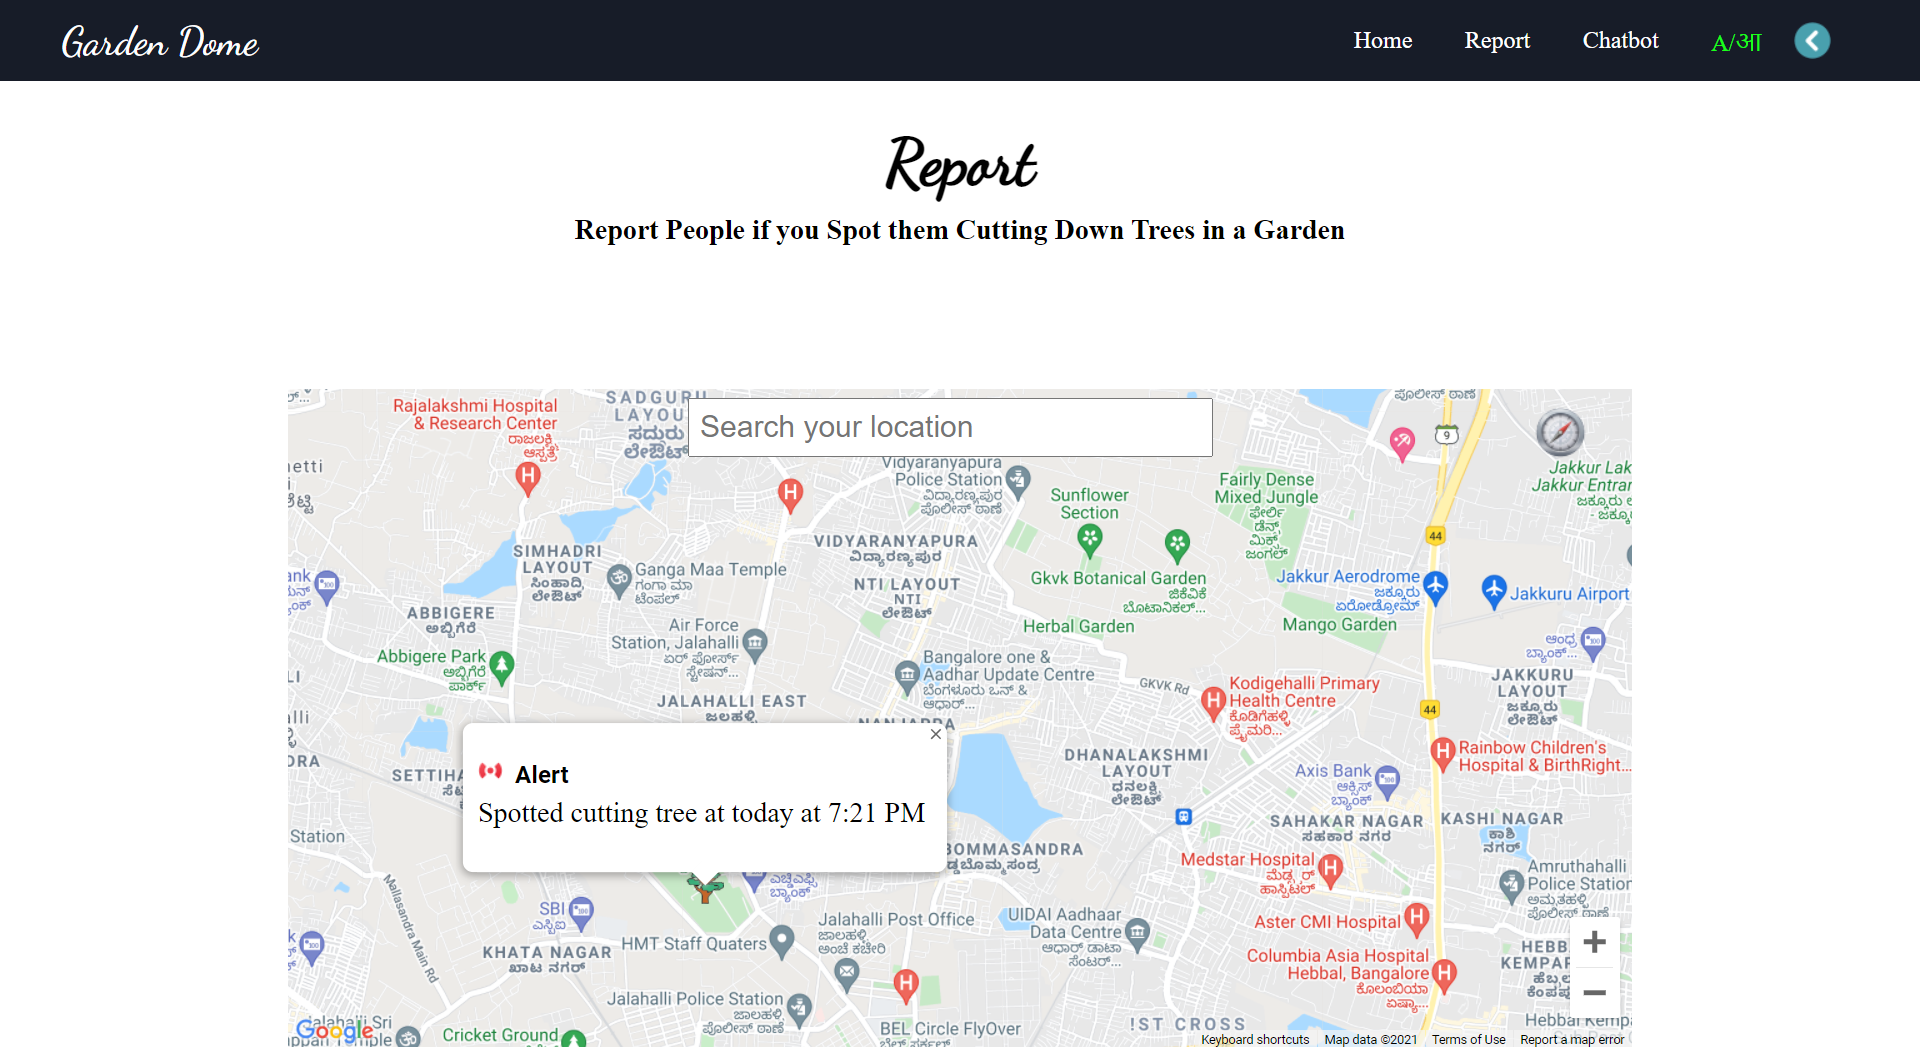Click the VIDYARANYAPURA area label
Viewport: 1920px width, 1047px height.
pos(895,541)
